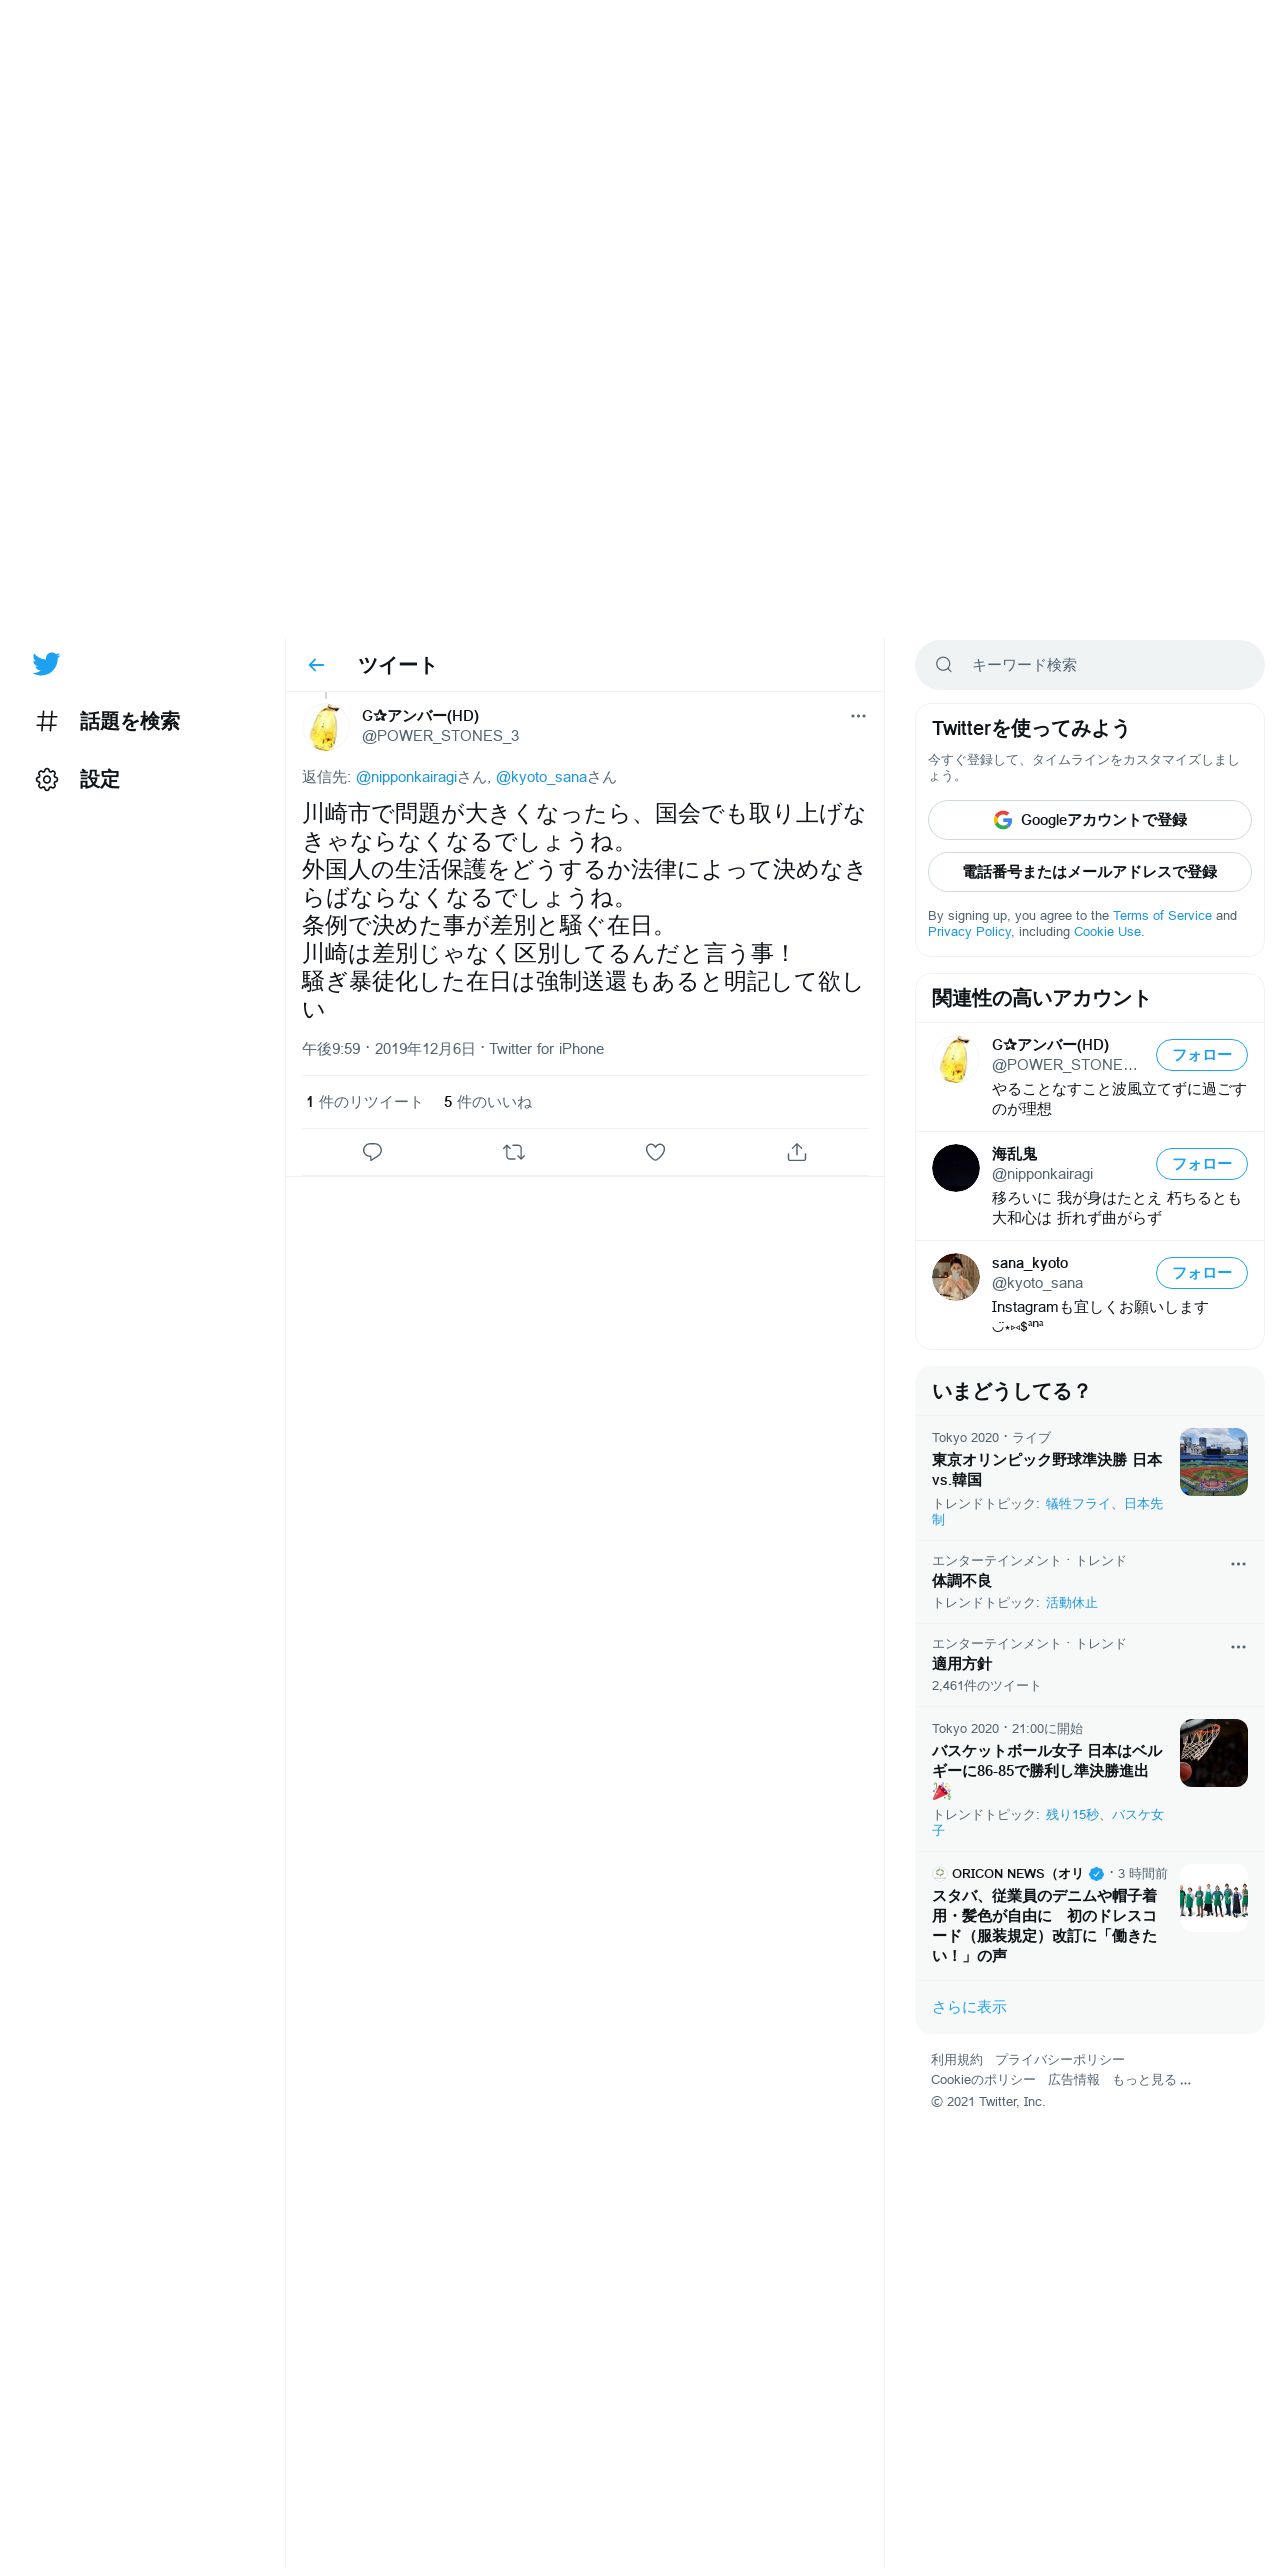Sign up with Googleアカウントで登録 button

click(x=1090, y=820)
